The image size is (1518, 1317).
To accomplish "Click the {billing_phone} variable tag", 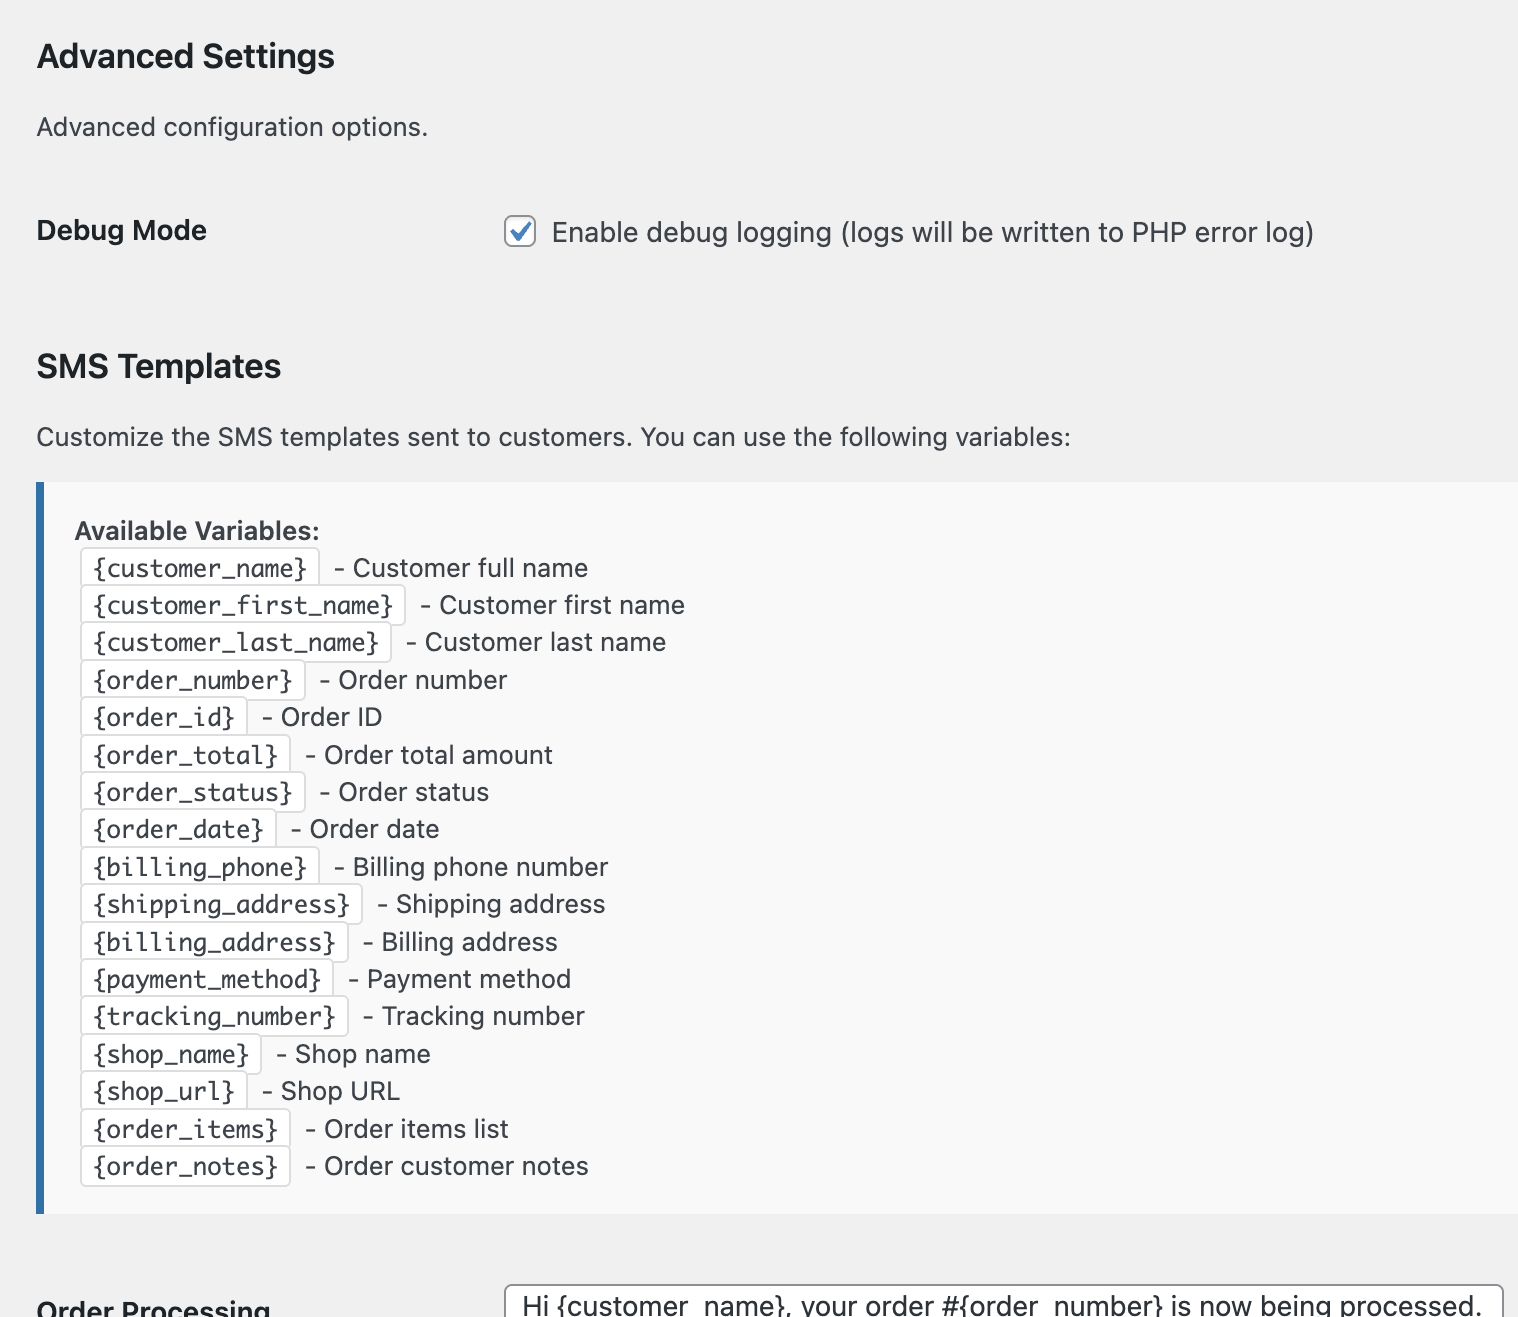I will (x=200, y=868).
